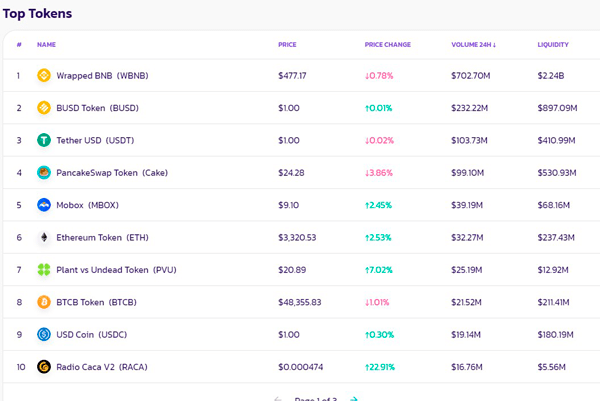The image size is (600, 401).
Task: Click the $9.10 price value
Action: tap(289, 205)
